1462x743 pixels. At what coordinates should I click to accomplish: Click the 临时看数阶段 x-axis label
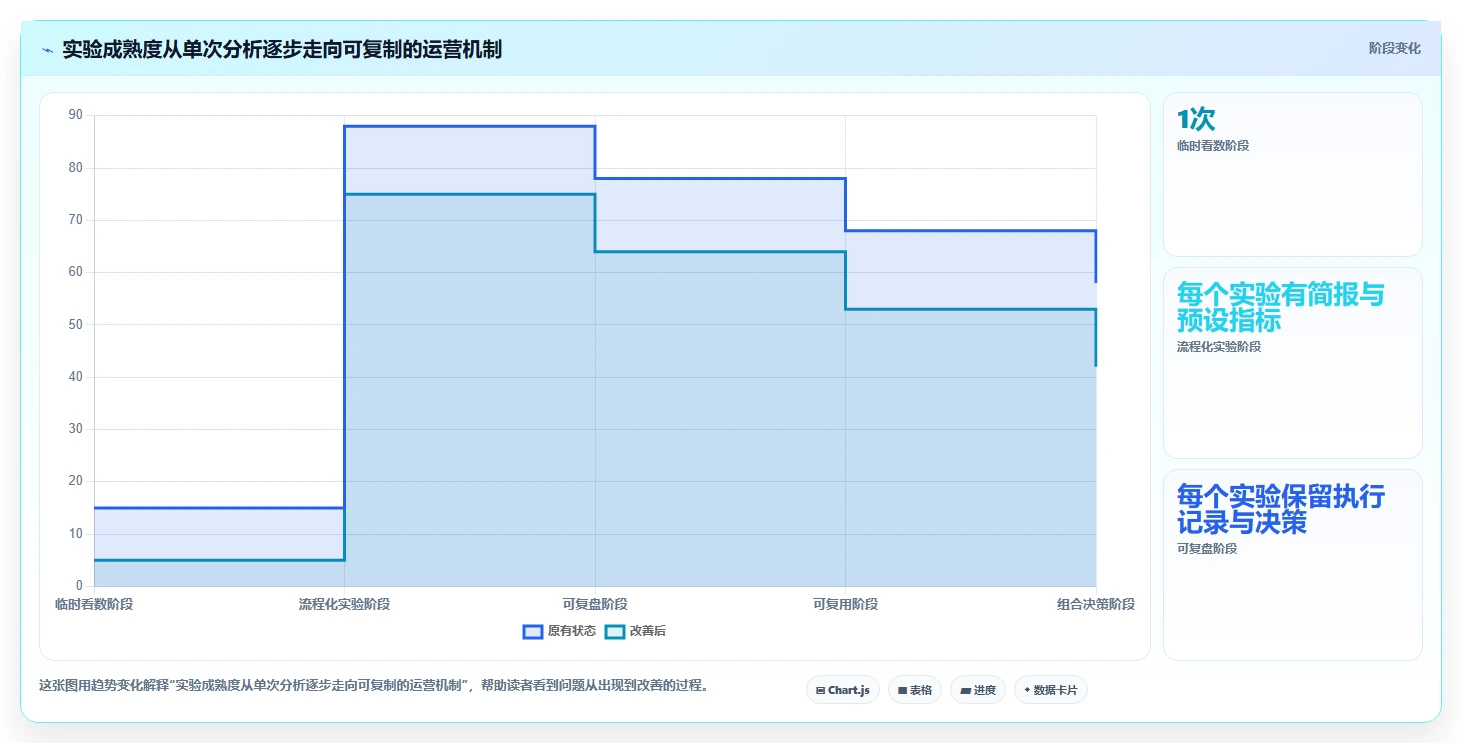coord(94,604)
